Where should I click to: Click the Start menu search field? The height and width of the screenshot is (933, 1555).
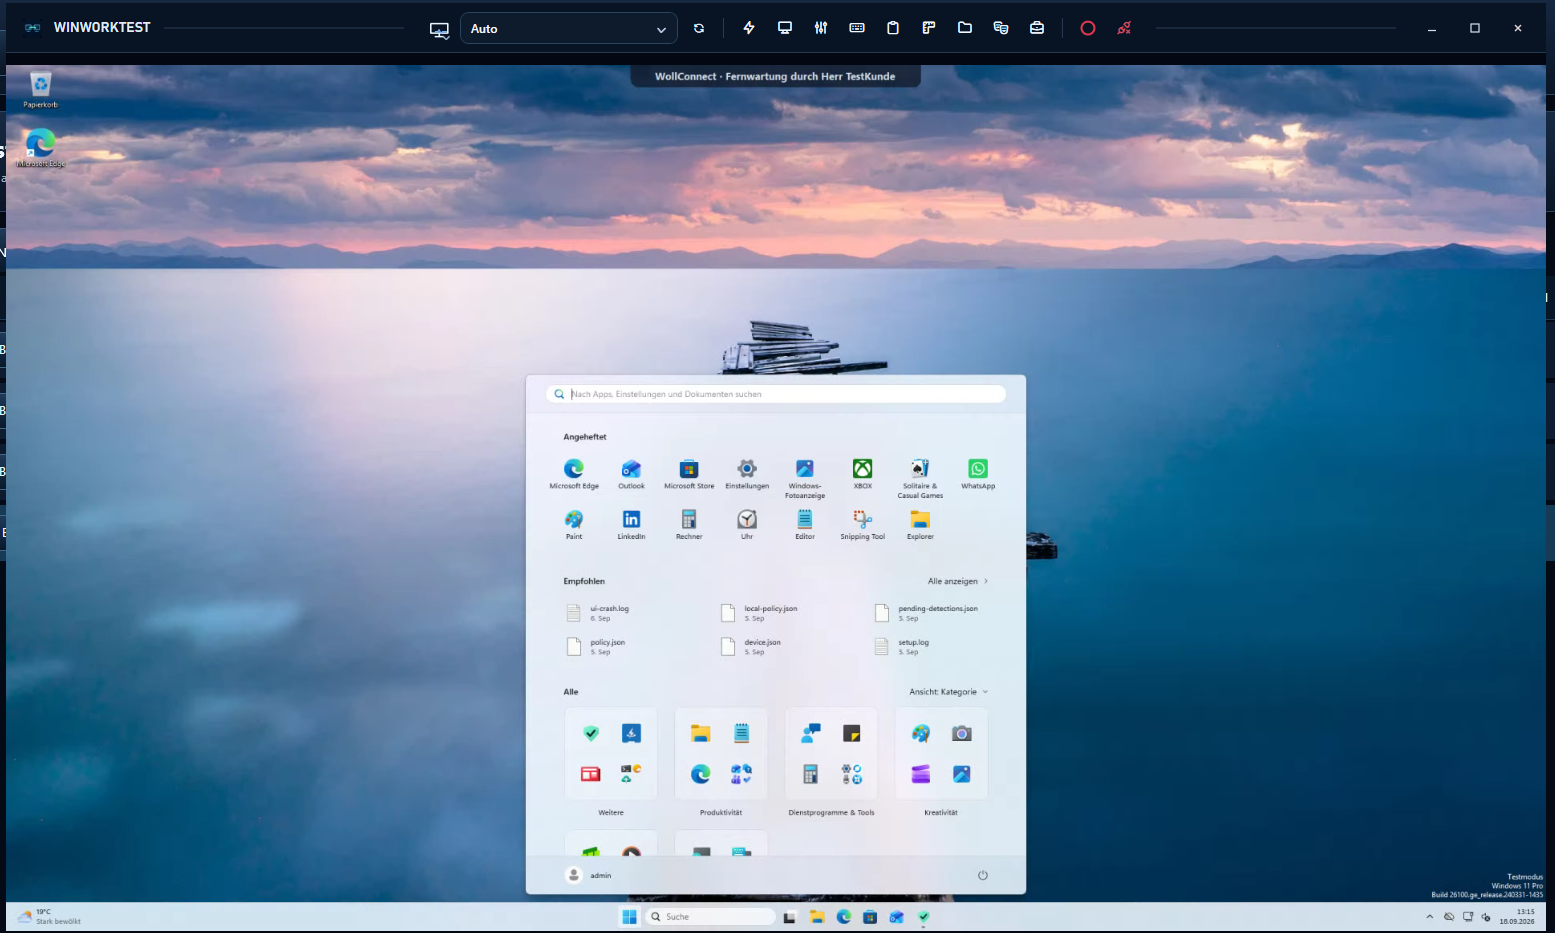coord(776,394)
